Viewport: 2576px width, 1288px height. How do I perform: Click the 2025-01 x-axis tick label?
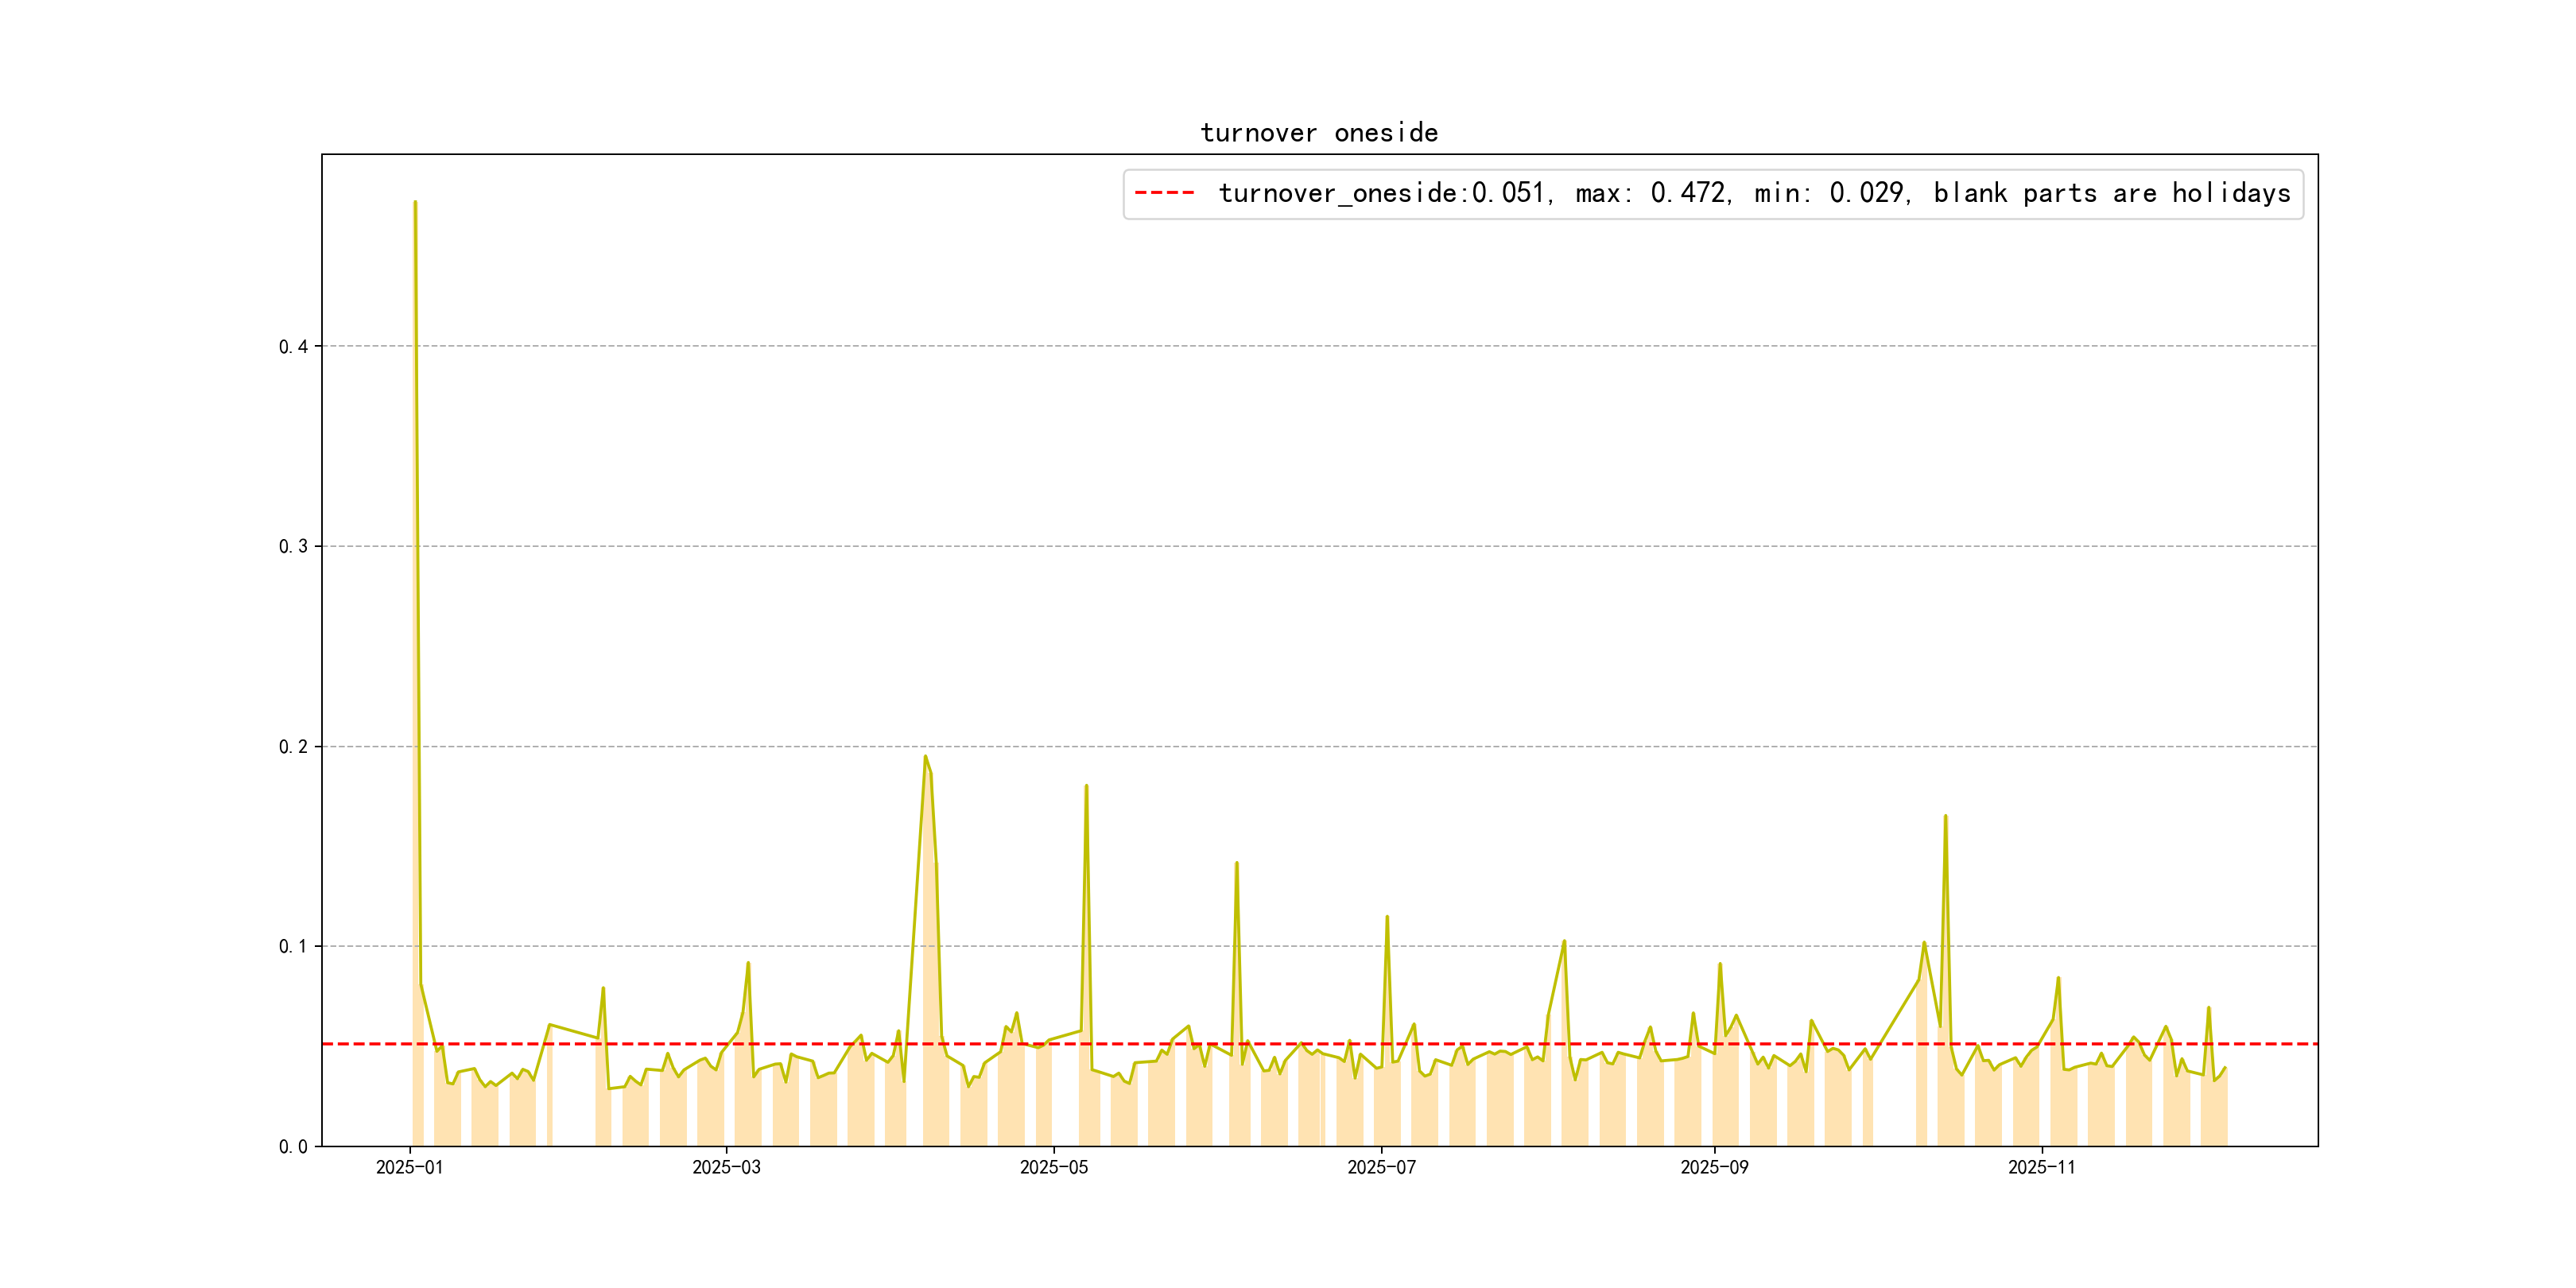click(x=409, y=1167)
